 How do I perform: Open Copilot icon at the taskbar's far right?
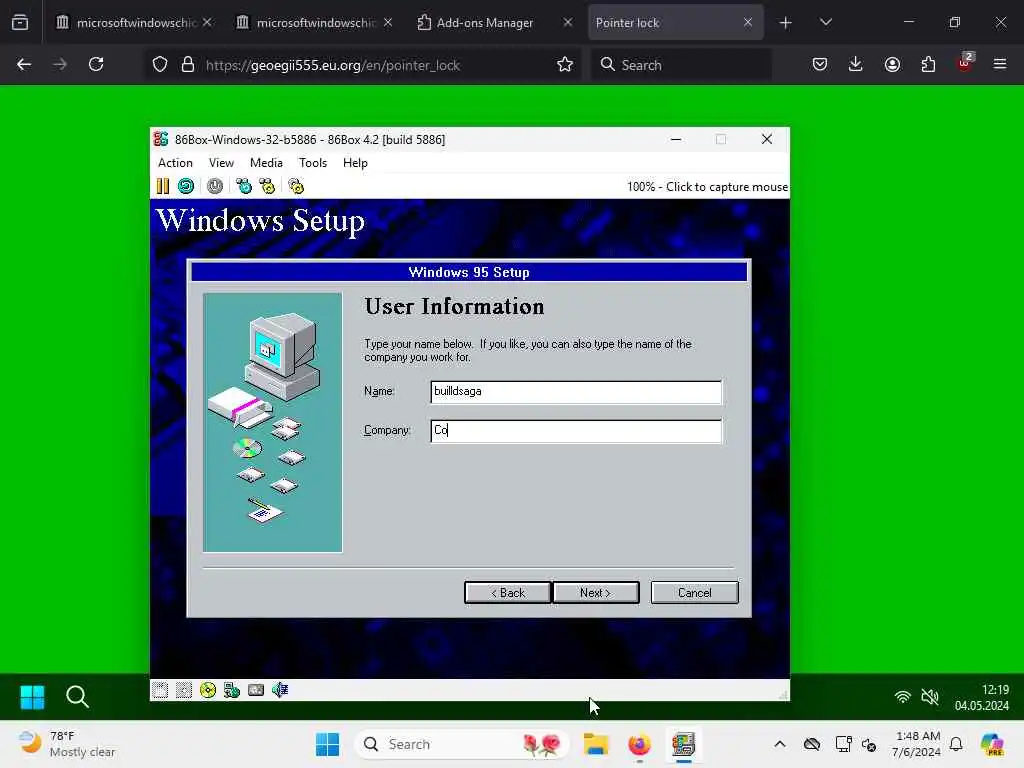[992, 744]
